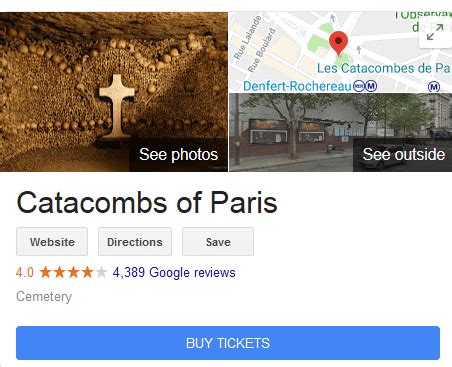
Task: Open the See photos overlay
Action: click(x=178, y=155)
